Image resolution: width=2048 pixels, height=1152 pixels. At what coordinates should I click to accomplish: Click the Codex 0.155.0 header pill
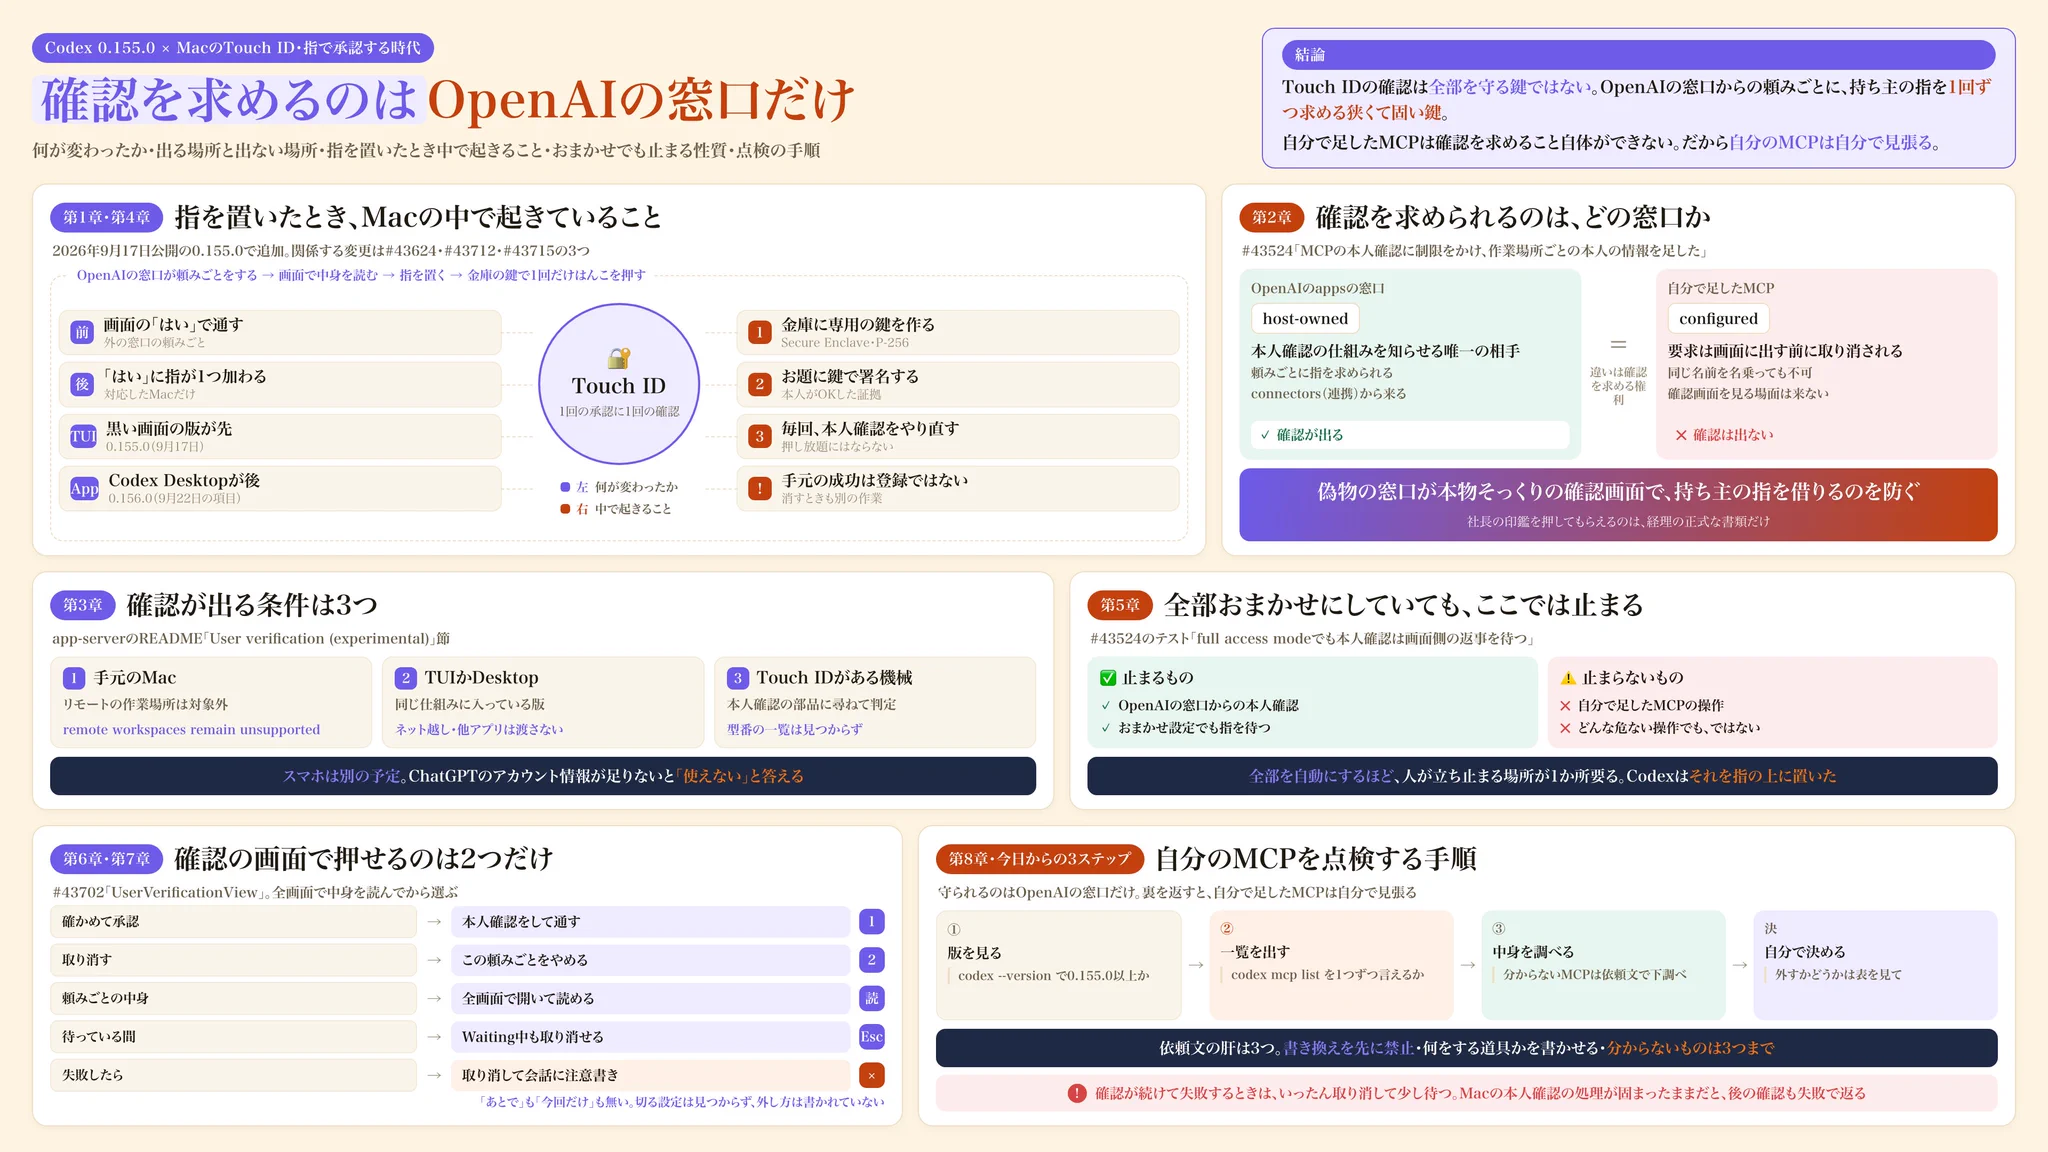[x=233, y=47]
